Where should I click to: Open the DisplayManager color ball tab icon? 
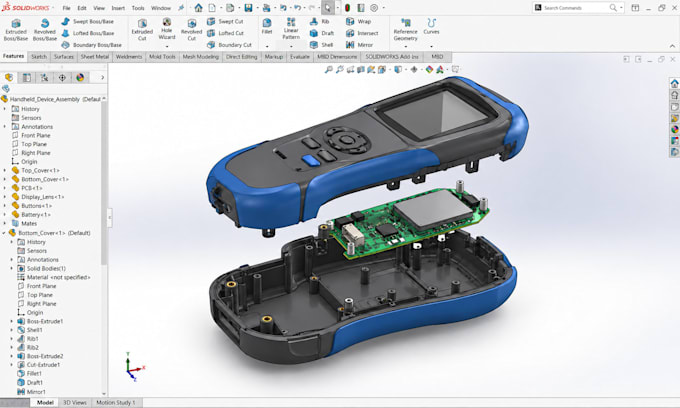point(80,78)
